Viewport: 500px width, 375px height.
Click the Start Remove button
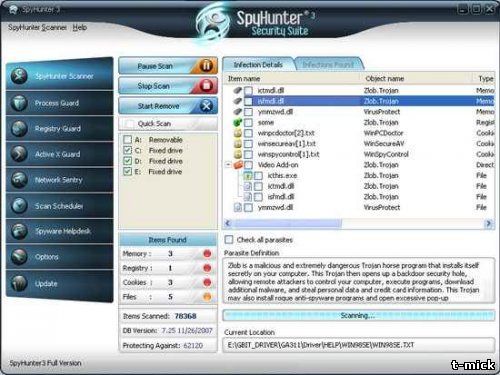[x=168, y=106]
